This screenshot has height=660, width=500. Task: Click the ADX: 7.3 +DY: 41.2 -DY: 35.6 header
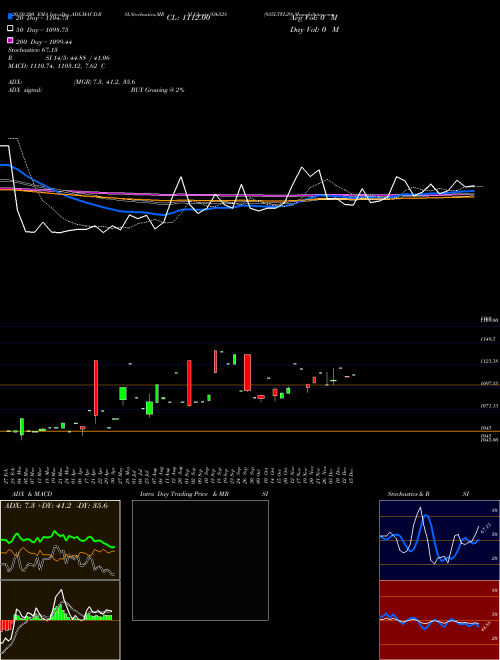[x=56, y=506]
